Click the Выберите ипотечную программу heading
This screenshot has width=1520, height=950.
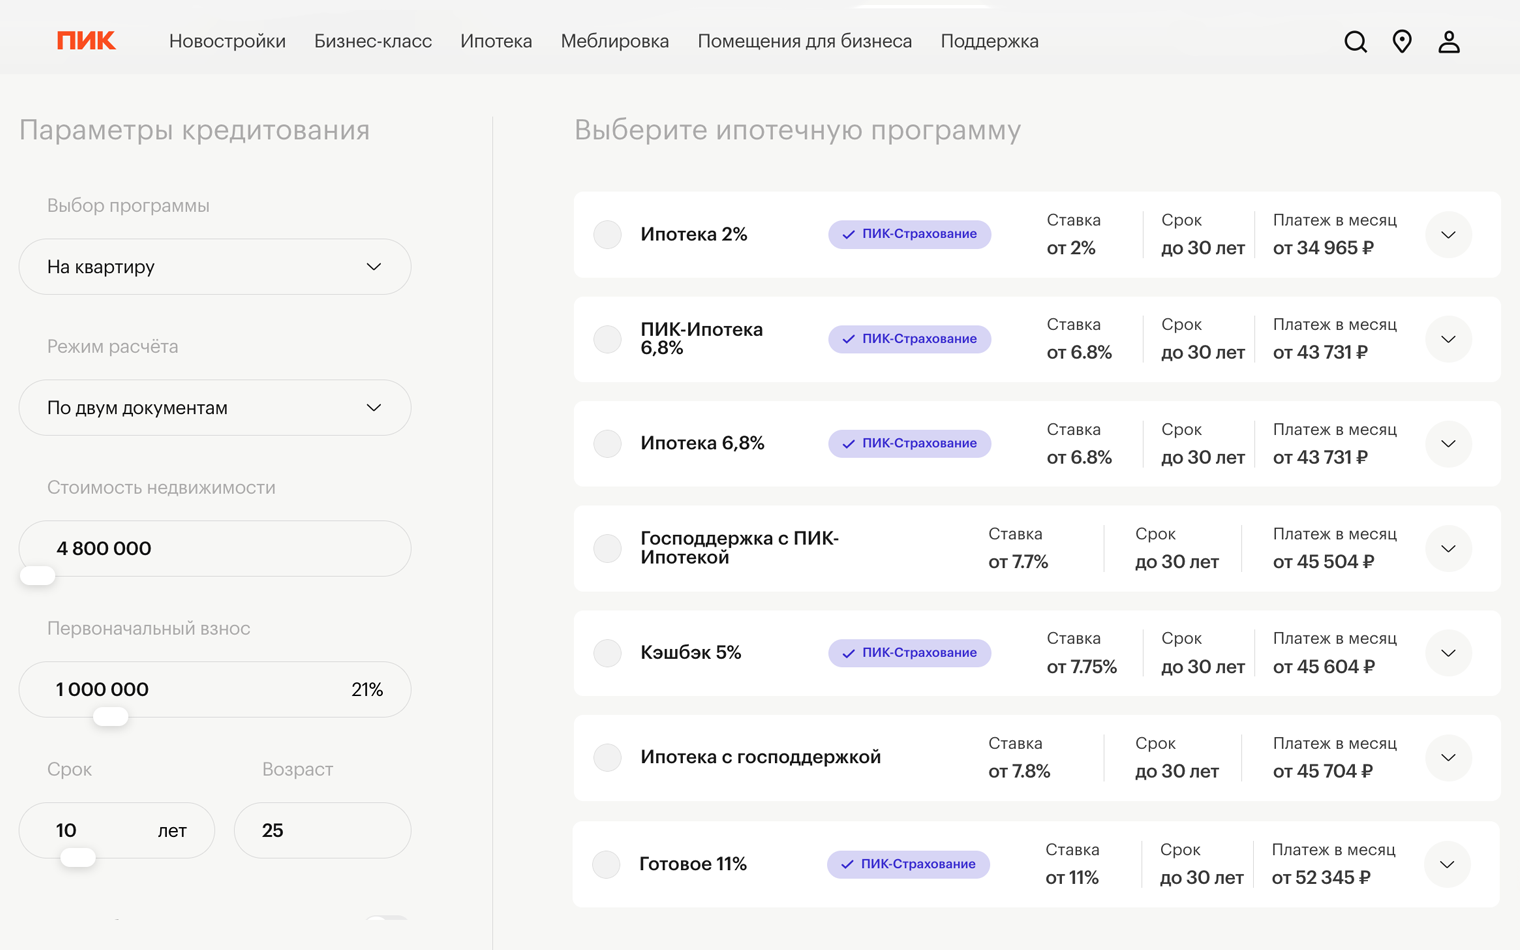coord(798,130)
